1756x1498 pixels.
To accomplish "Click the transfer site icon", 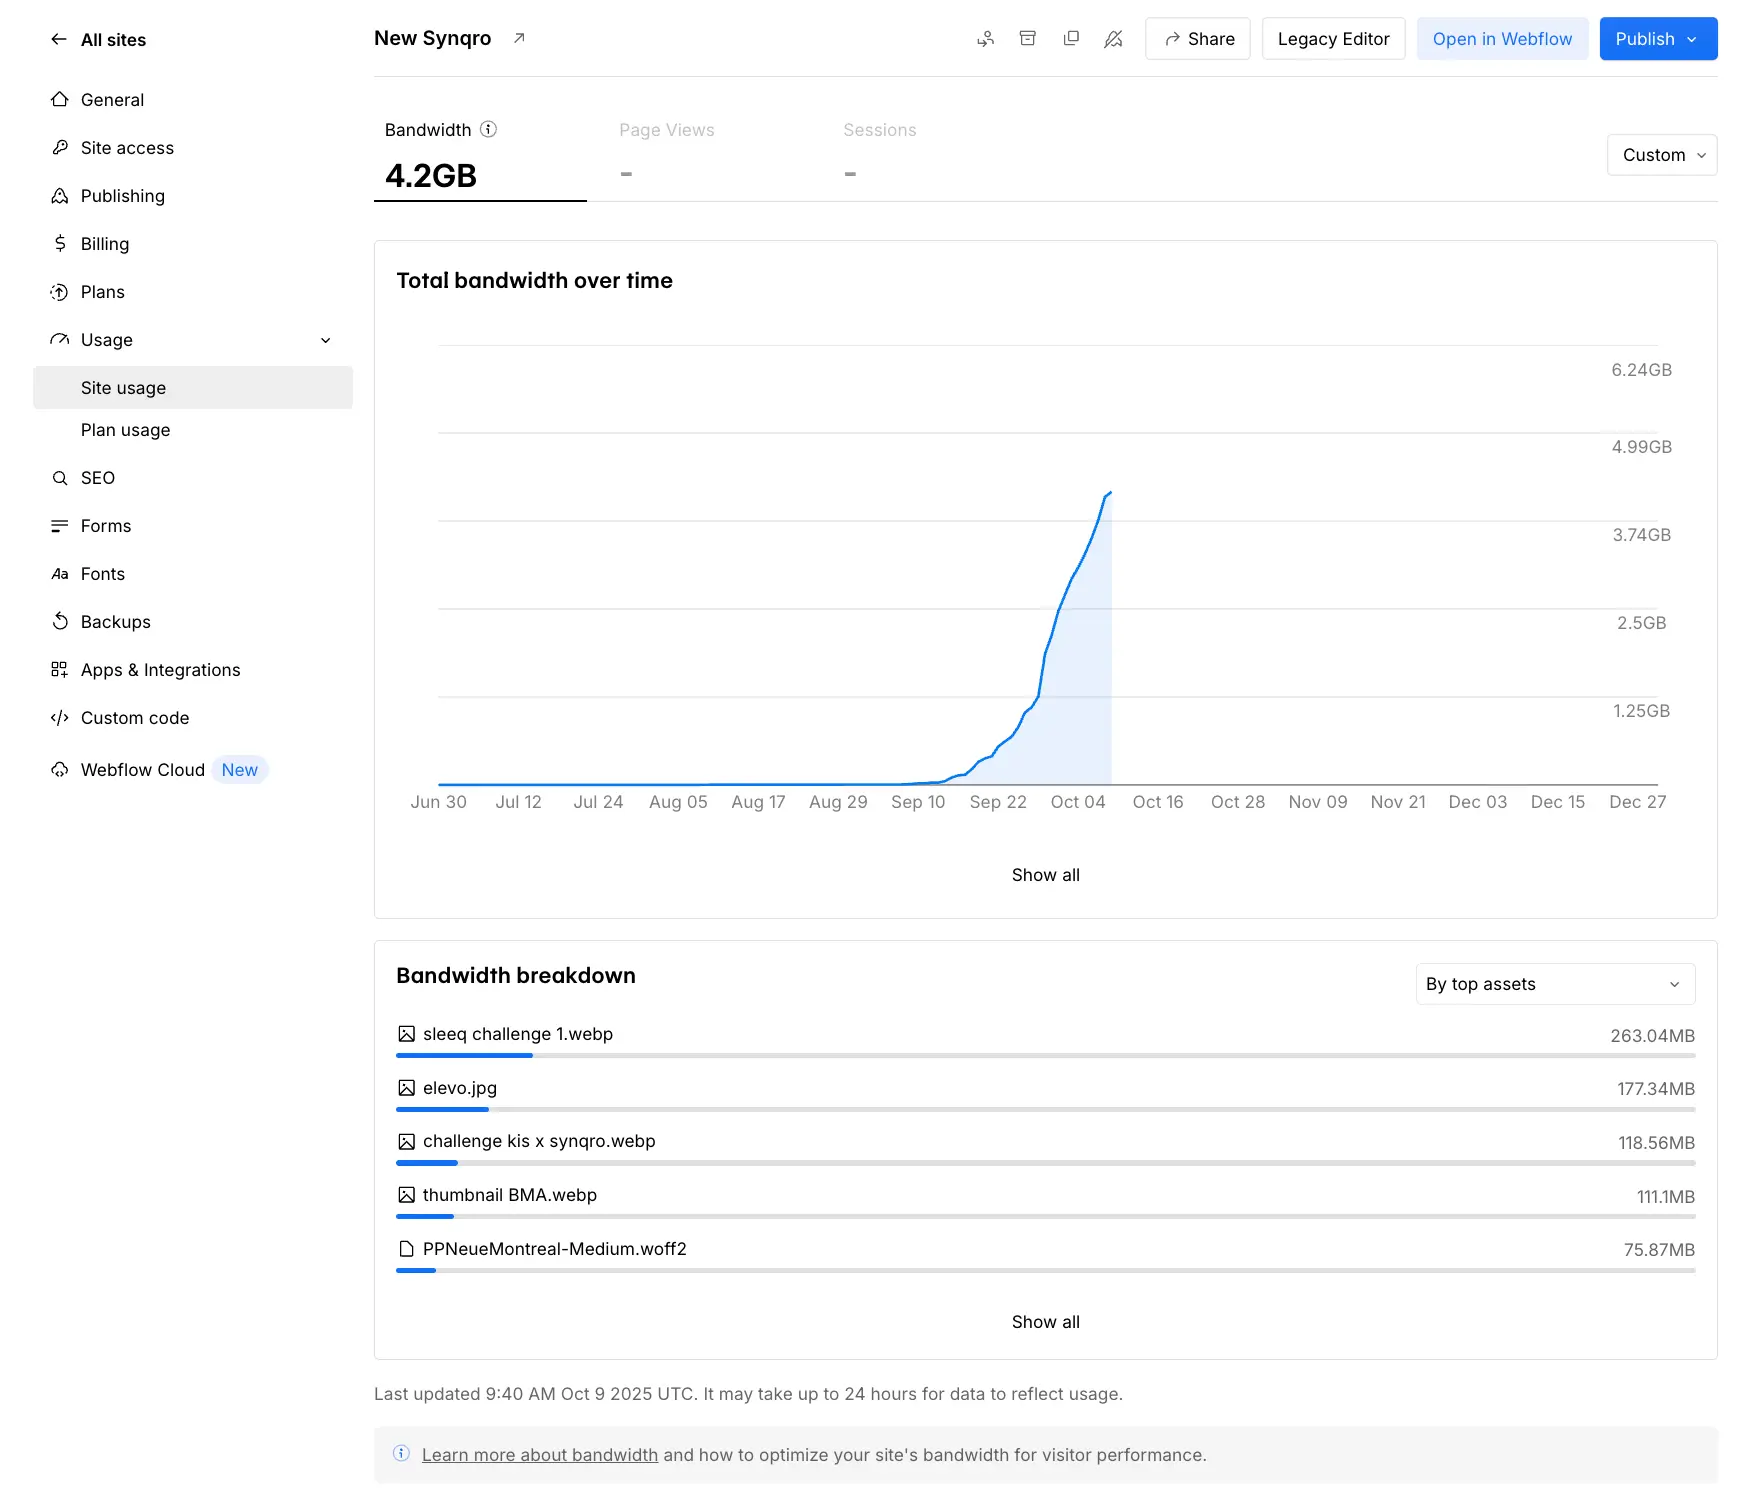I will pyautogui.click(x=985, y=38).
